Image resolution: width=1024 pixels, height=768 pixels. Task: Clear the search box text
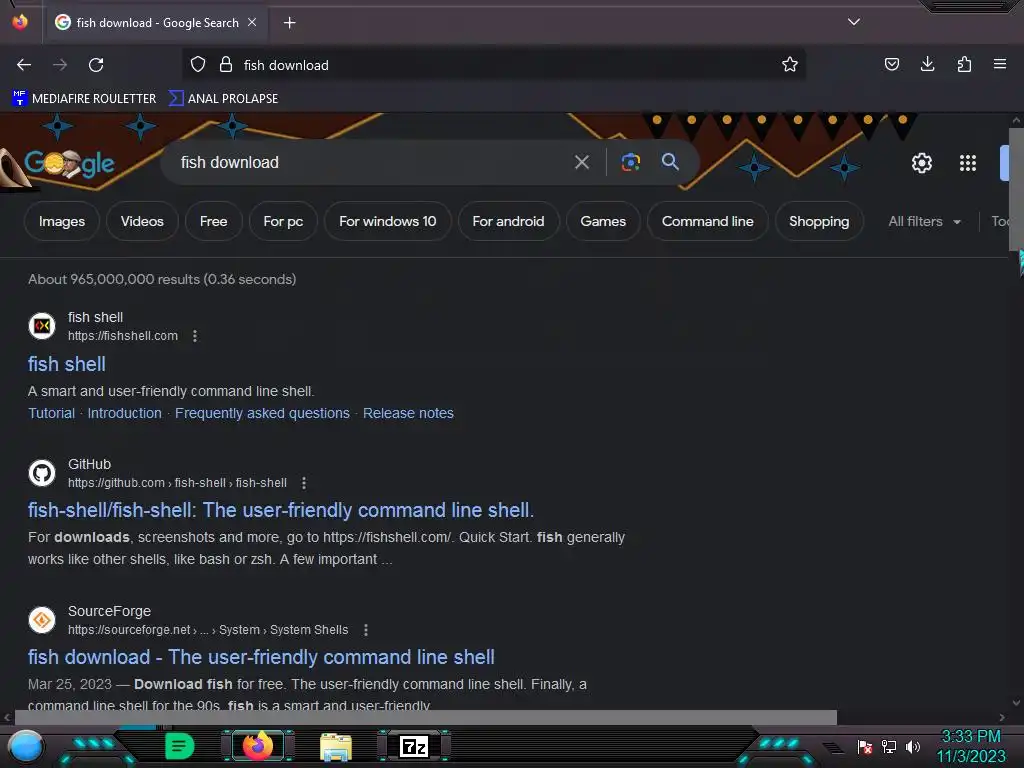click(582, 162)
